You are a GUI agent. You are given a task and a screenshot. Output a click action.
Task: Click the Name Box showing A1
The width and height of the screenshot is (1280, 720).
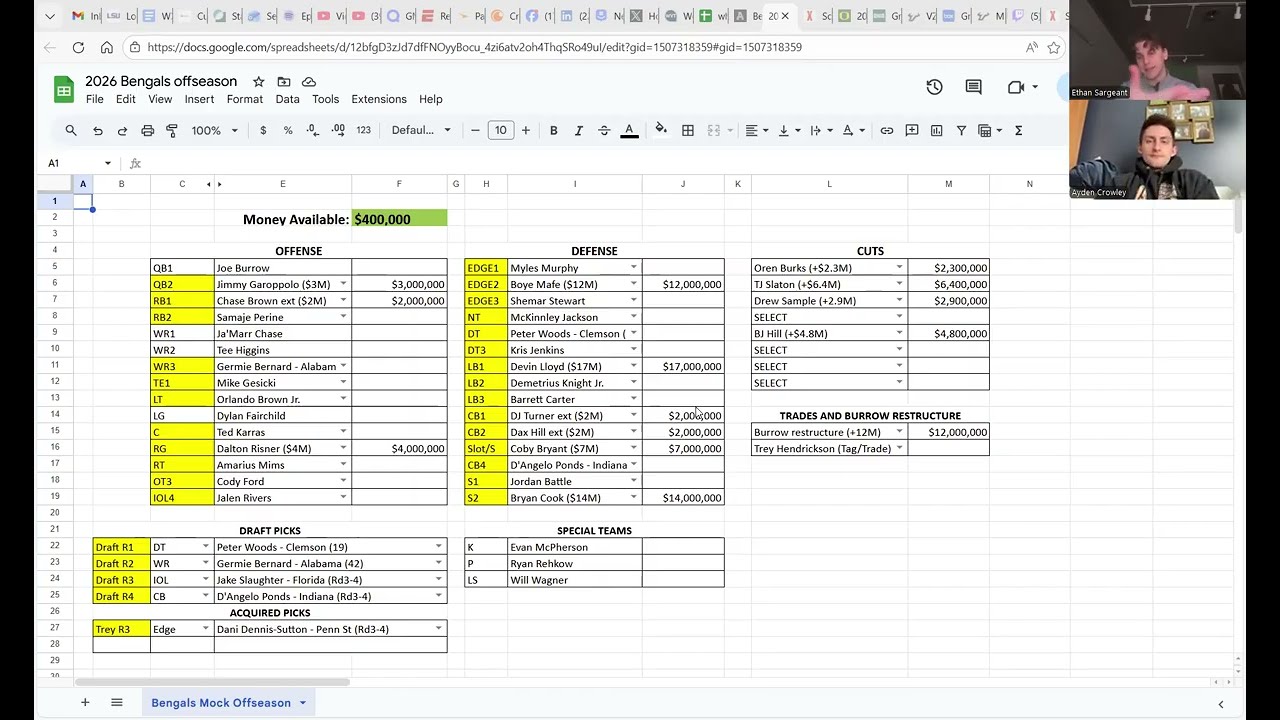[78, 163]
